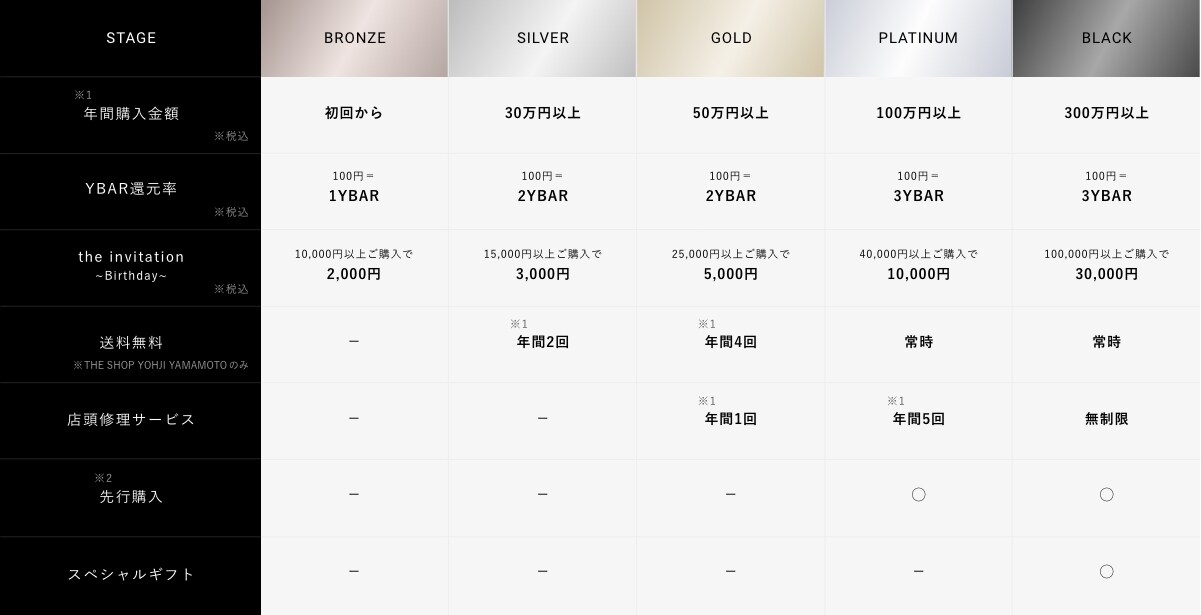Choose the BLACK stage header
1201x615 pixels.
(1106, 38)
